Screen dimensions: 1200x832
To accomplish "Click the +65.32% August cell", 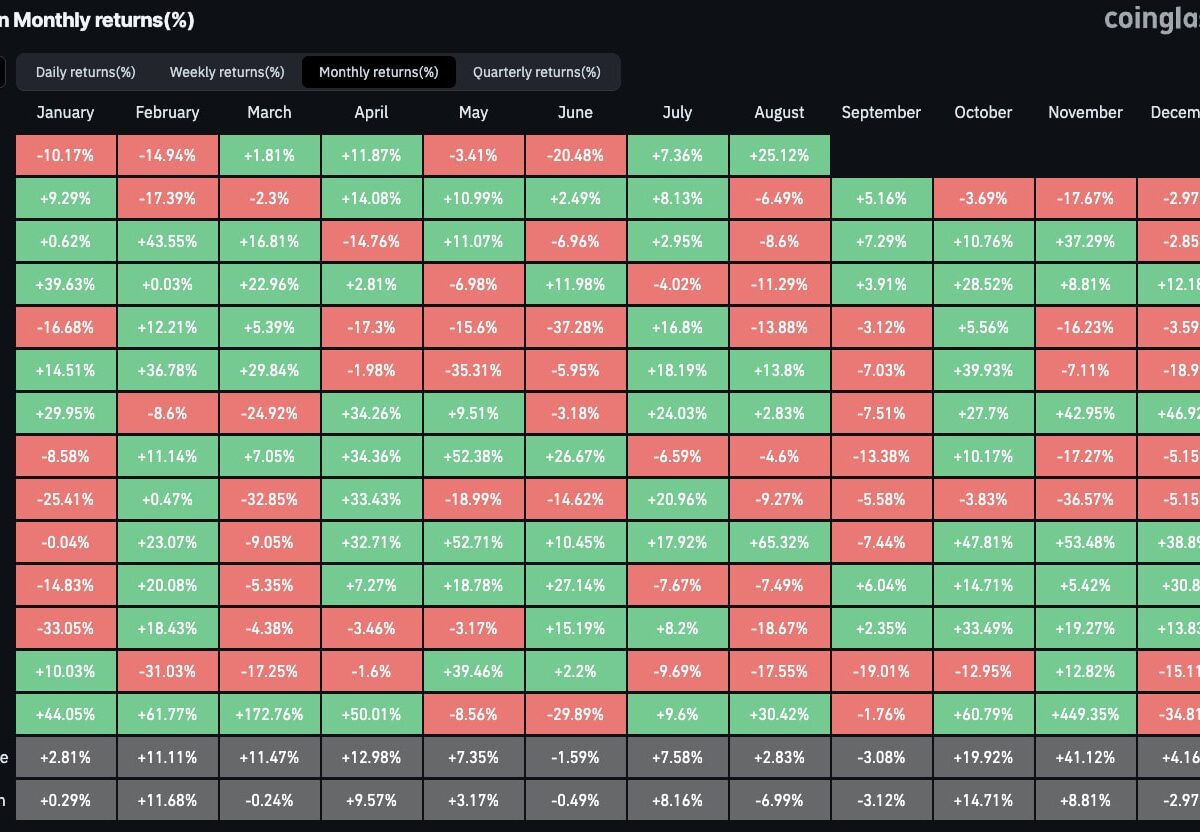I will click(779, 542).
